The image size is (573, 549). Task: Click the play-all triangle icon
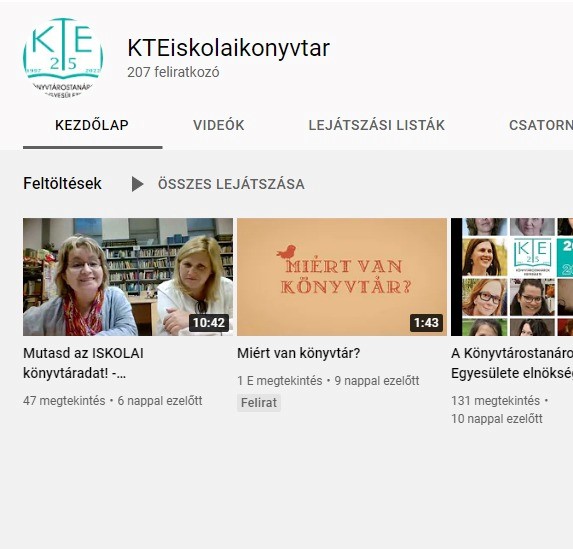click(137, 184)
